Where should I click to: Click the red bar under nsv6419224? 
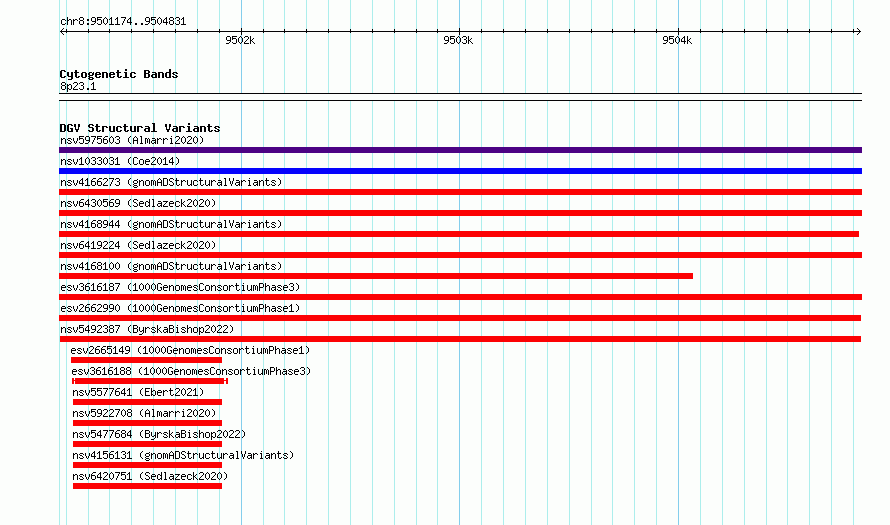pos(460,255)
